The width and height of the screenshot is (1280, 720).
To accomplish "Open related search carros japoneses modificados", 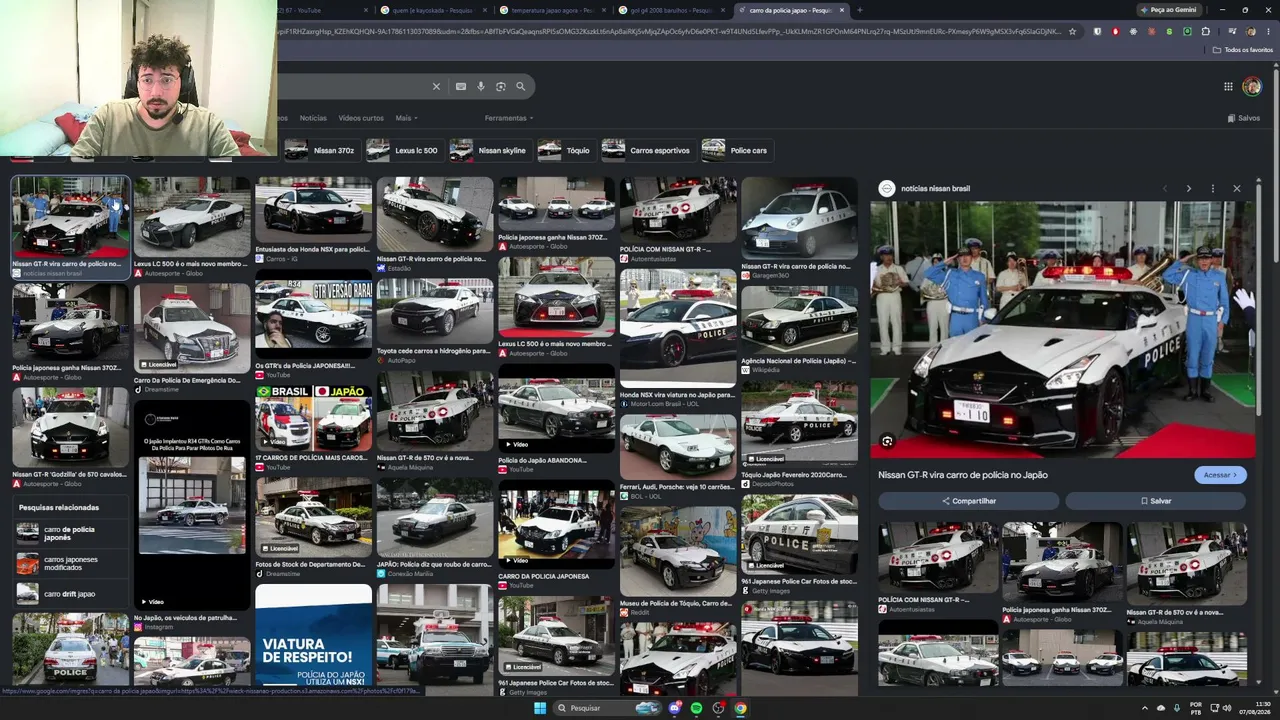I will point(72,564).
